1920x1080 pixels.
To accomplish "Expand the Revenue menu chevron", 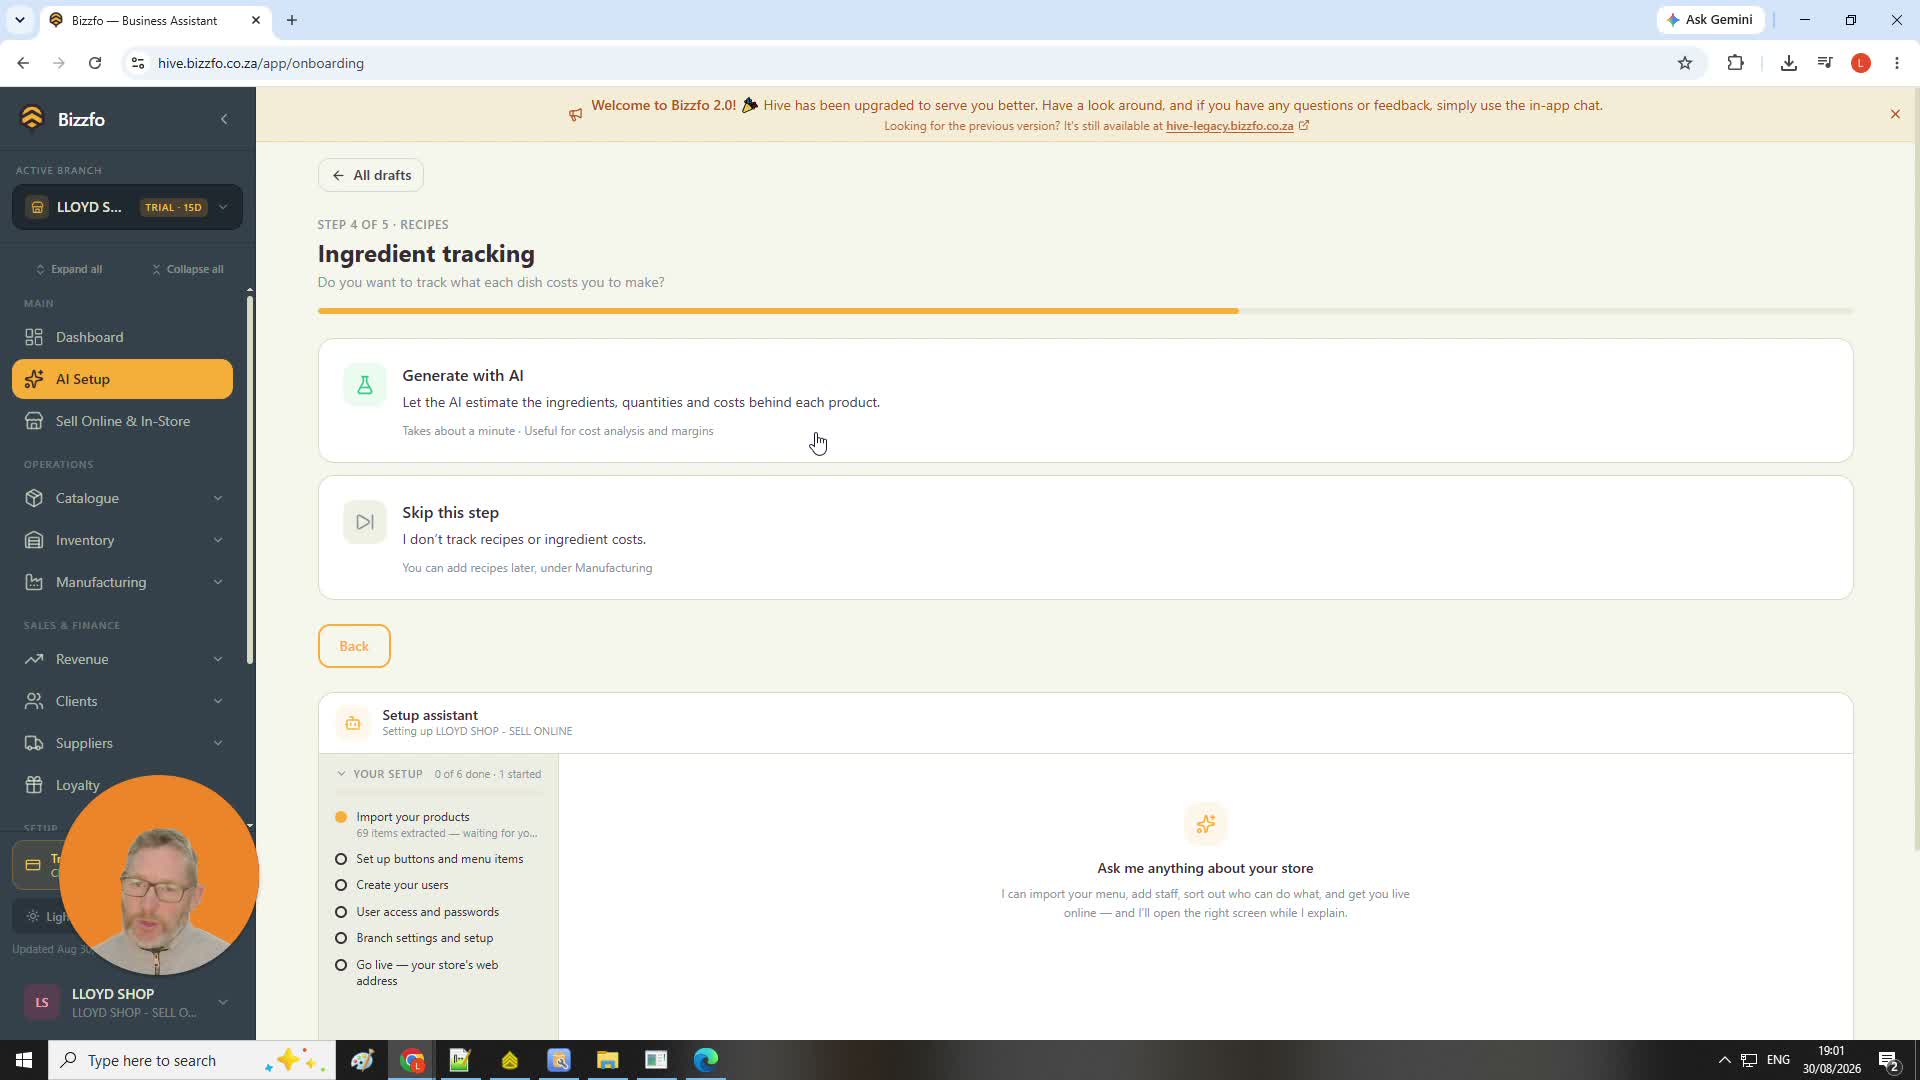I will click(218, 659).
